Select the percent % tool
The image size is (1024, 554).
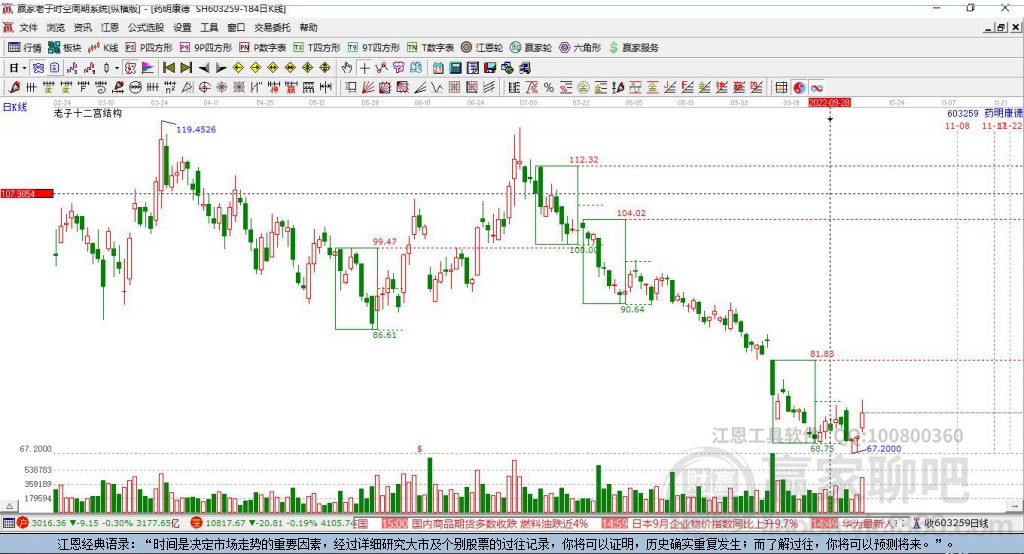click(549, 88)
